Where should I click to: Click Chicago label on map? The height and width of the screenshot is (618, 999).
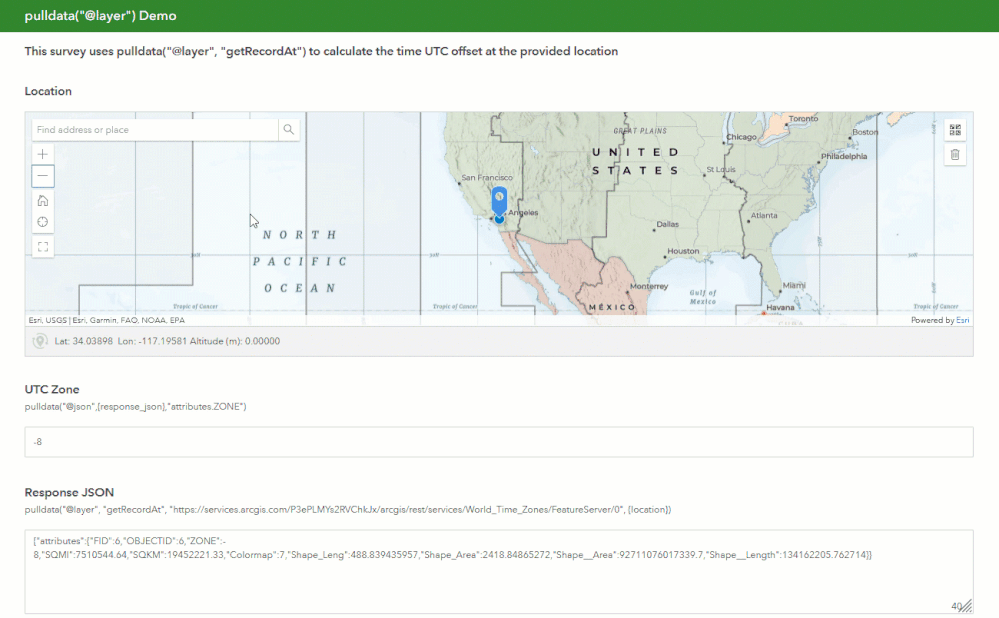pos(742,137)
